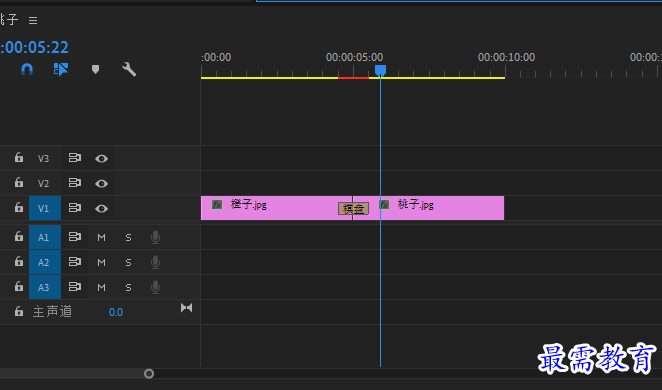Image resolution: width=662 pixels, height=390 pixels.
Task: Toggle V1 track targeting
Action: tap(45, 208)
